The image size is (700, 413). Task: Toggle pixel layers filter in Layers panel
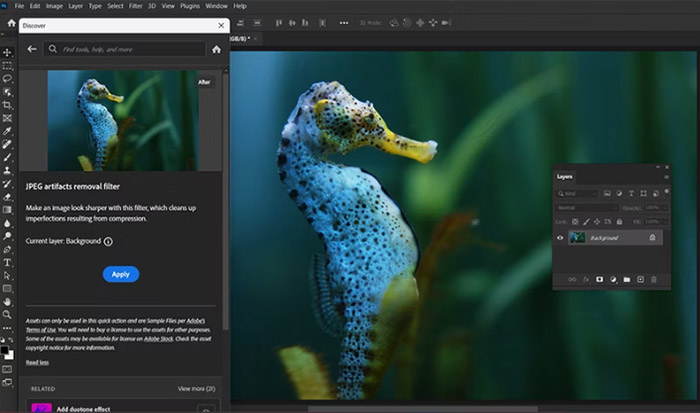point(607,193)
